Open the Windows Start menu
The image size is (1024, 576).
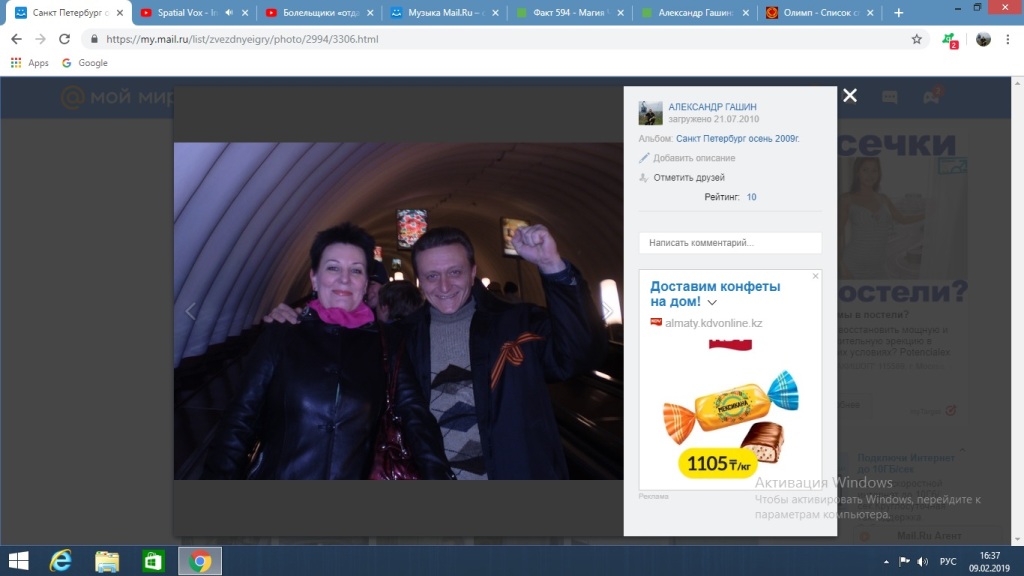point(18,561)
